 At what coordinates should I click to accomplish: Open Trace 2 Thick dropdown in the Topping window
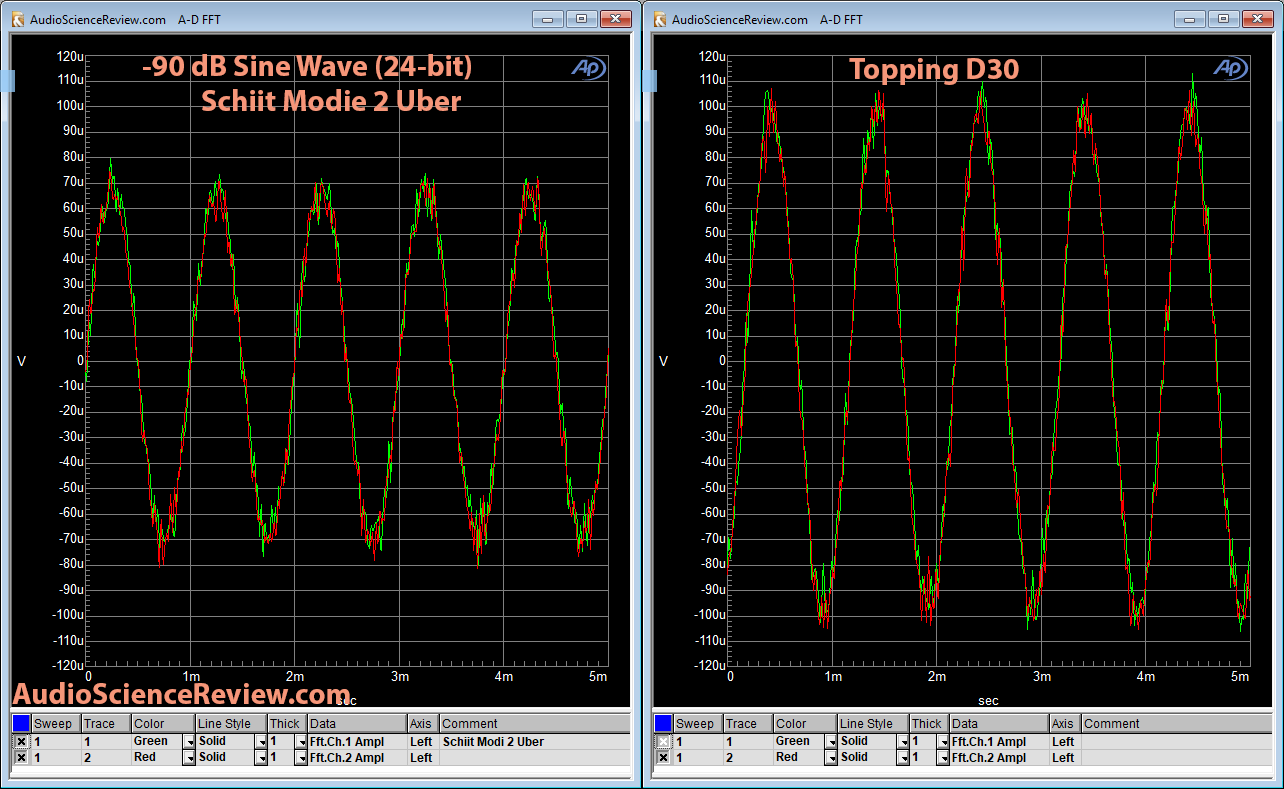coord(942,758)
